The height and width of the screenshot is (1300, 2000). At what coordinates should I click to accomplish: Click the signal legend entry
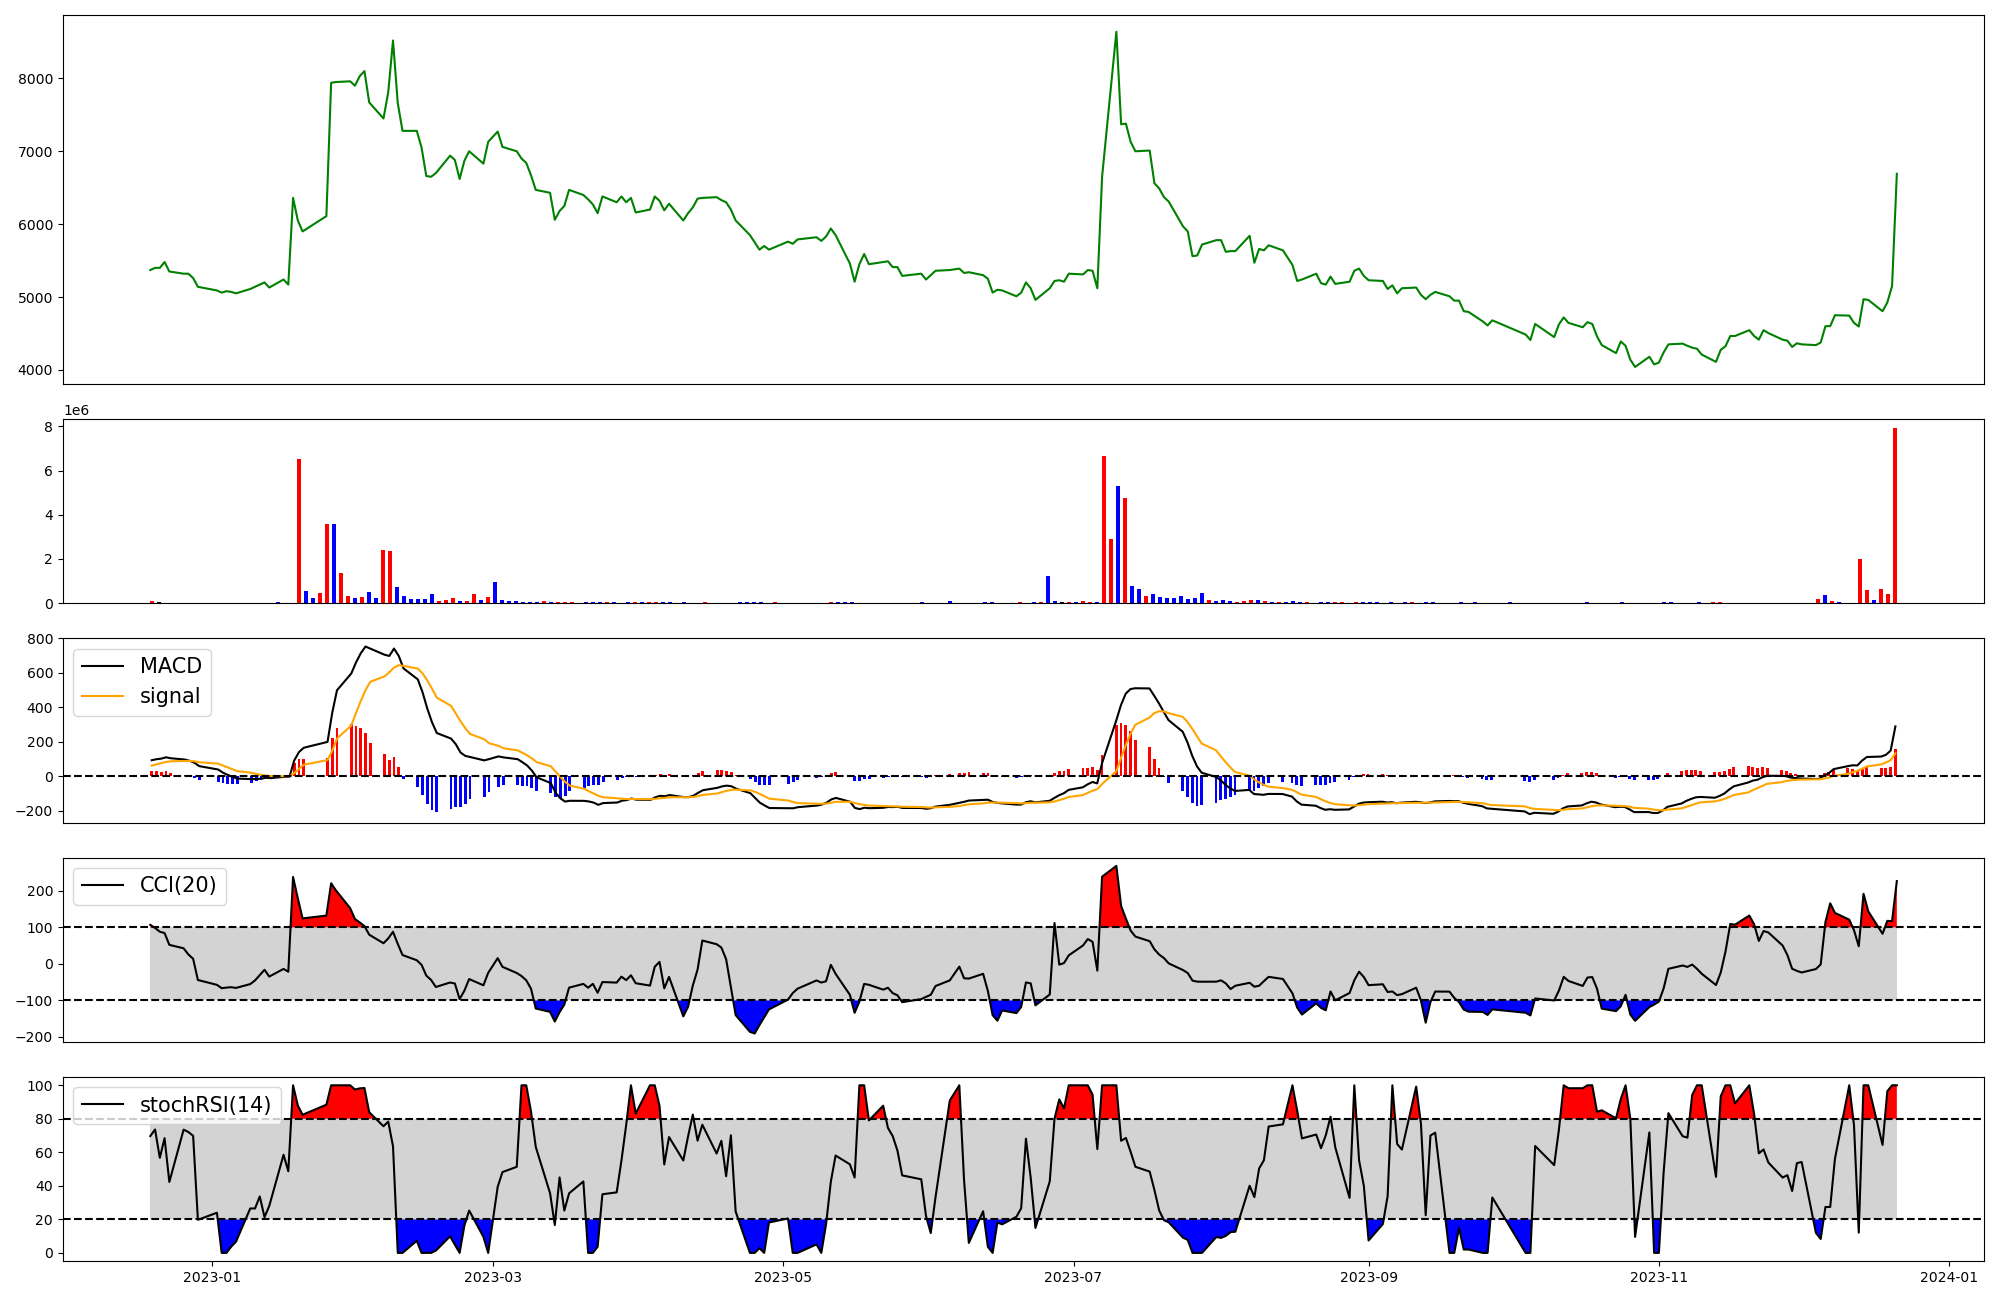tap(169, 696)
